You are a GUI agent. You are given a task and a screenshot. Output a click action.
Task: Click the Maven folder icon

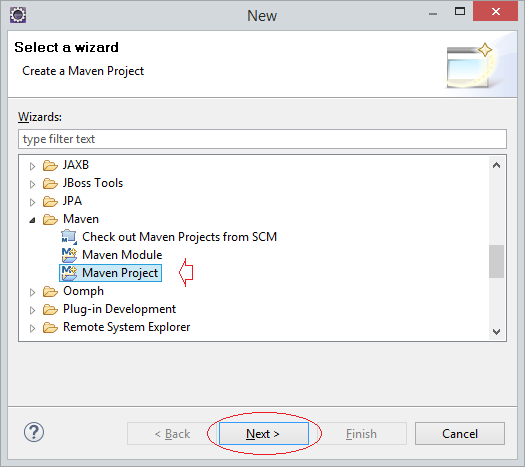pos(50,219)
